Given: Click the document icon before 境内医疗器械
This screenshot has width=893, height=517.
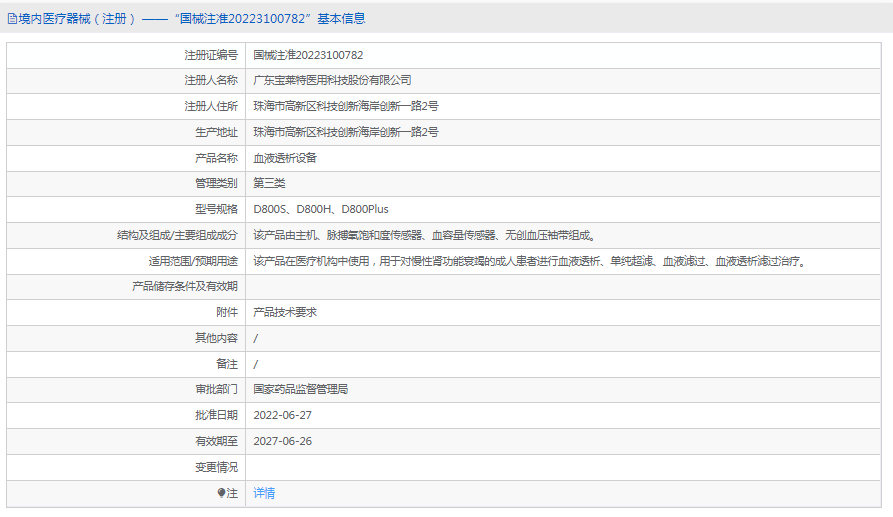Looking at the screenshot, I should click(12, 19).
